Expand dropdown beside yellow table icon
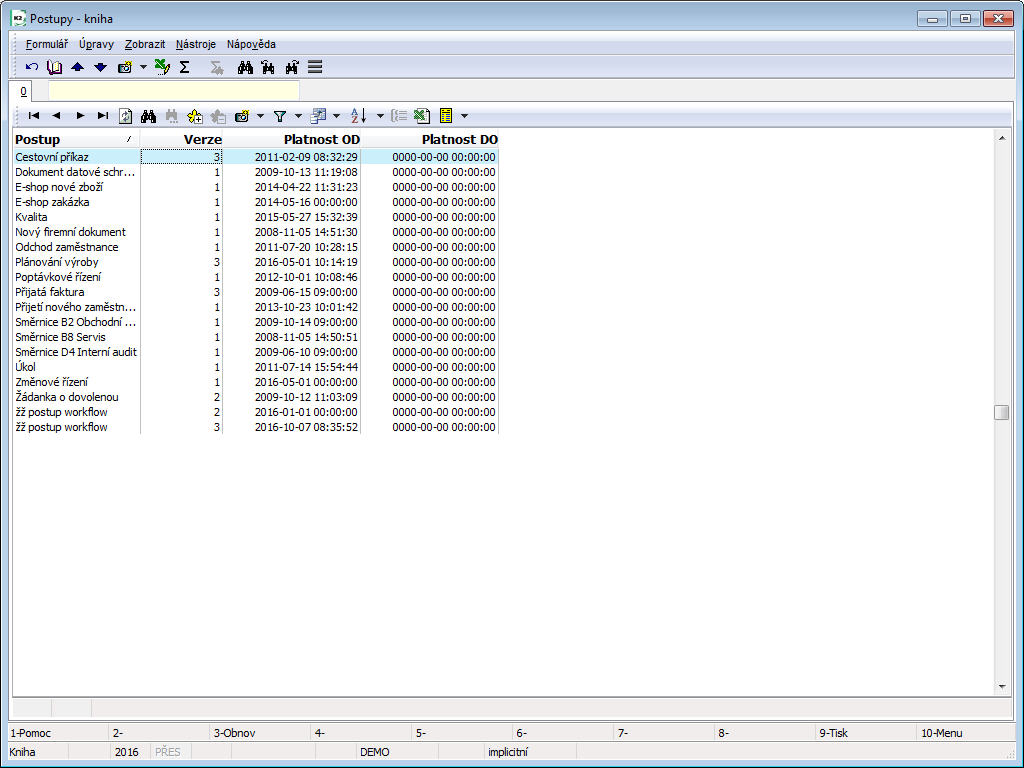 [464, 116]
